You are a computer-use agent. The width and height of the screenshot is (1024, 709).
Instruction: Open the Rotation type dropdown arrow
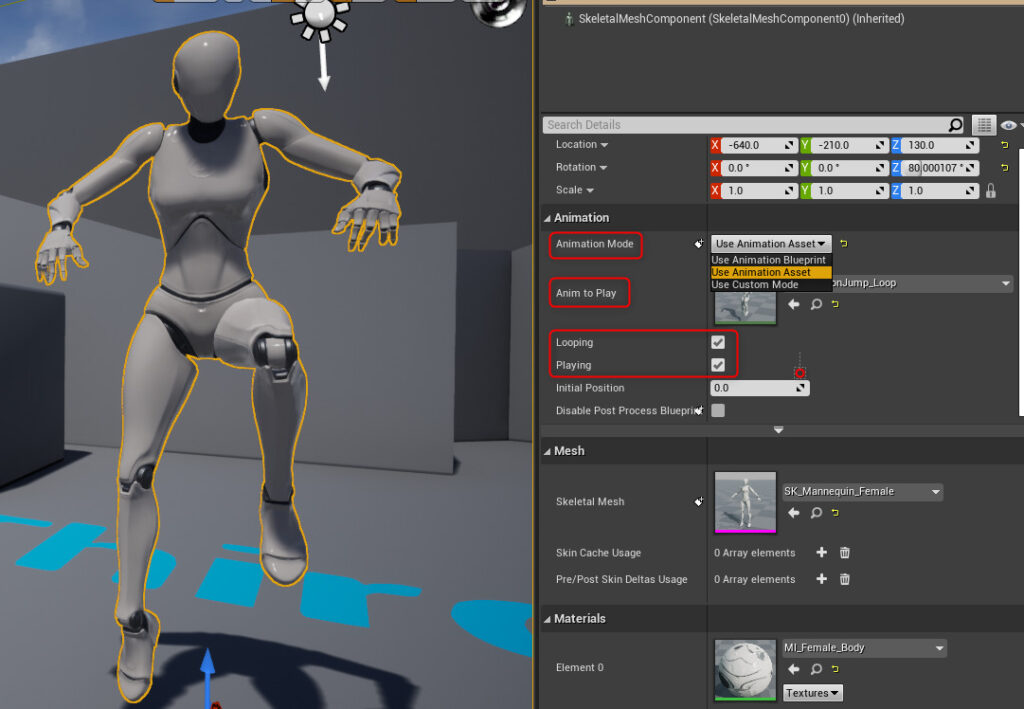pyautogui.click(x=603, y=168)
